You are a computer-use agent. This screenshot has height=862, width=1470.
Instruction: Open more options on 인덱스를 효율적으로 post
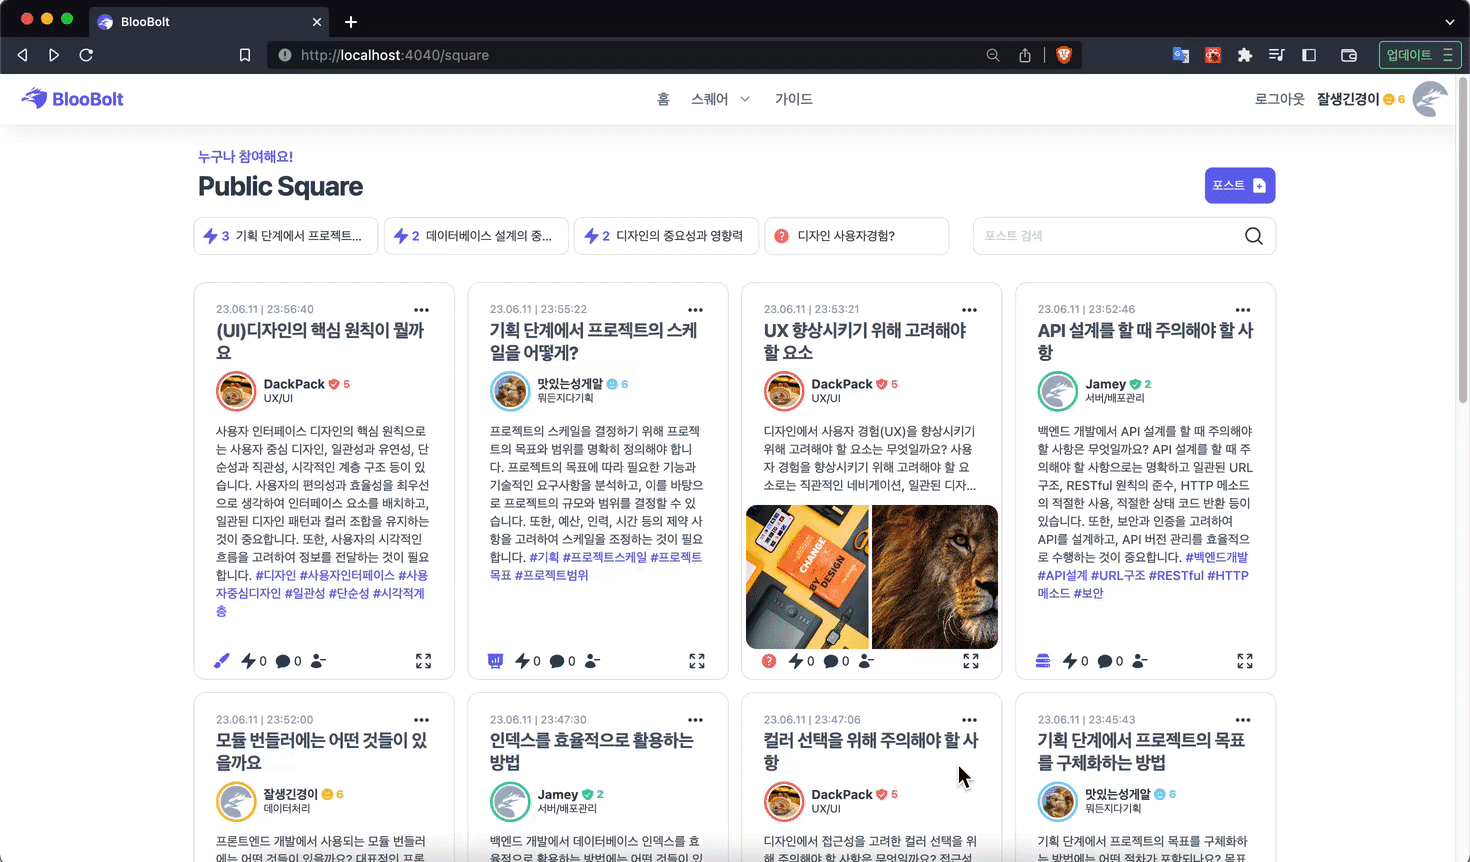coord(696,720)
